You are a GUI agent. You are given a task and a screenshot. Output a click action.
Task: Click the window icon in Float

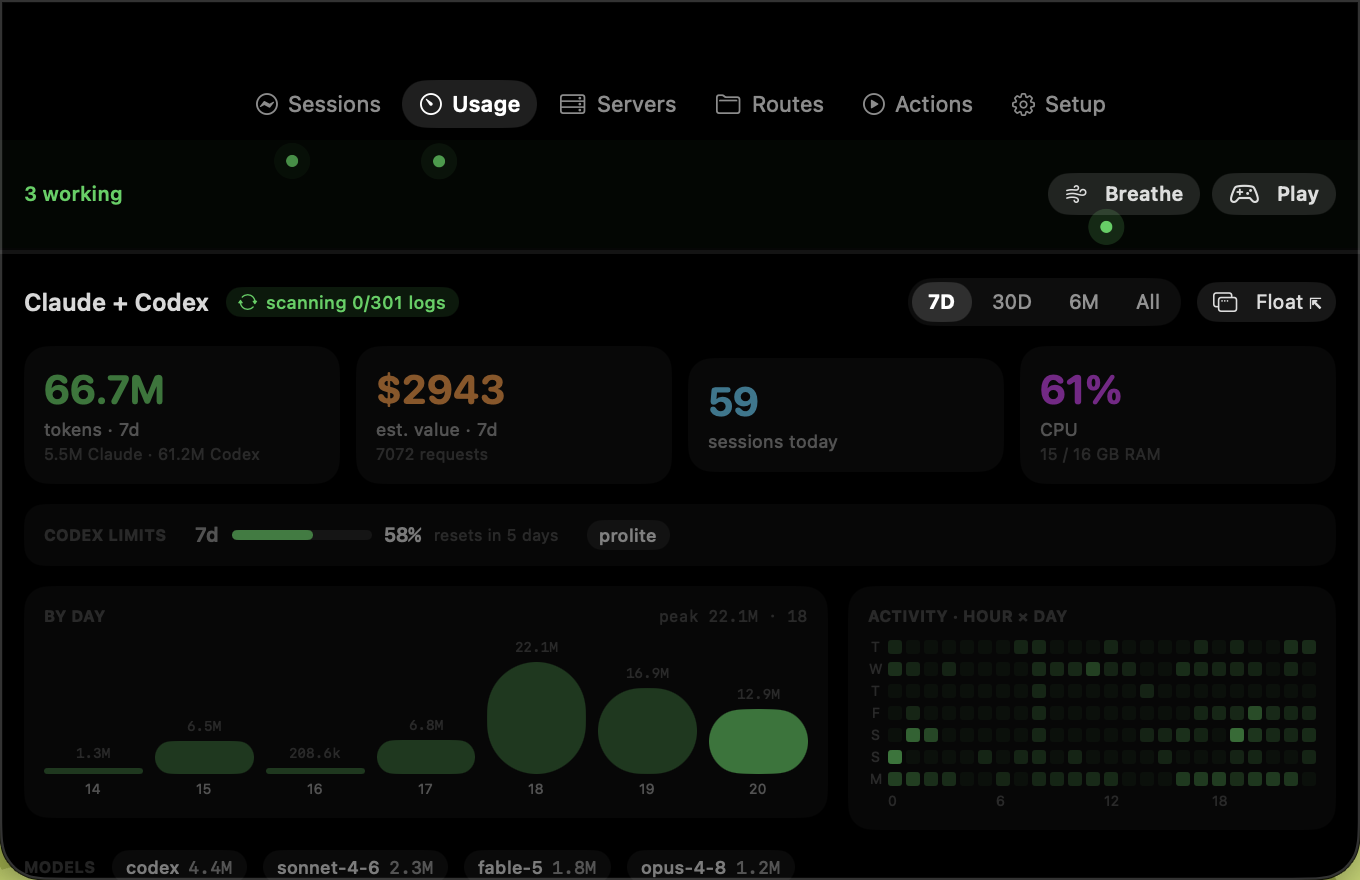click(1225, 302)
